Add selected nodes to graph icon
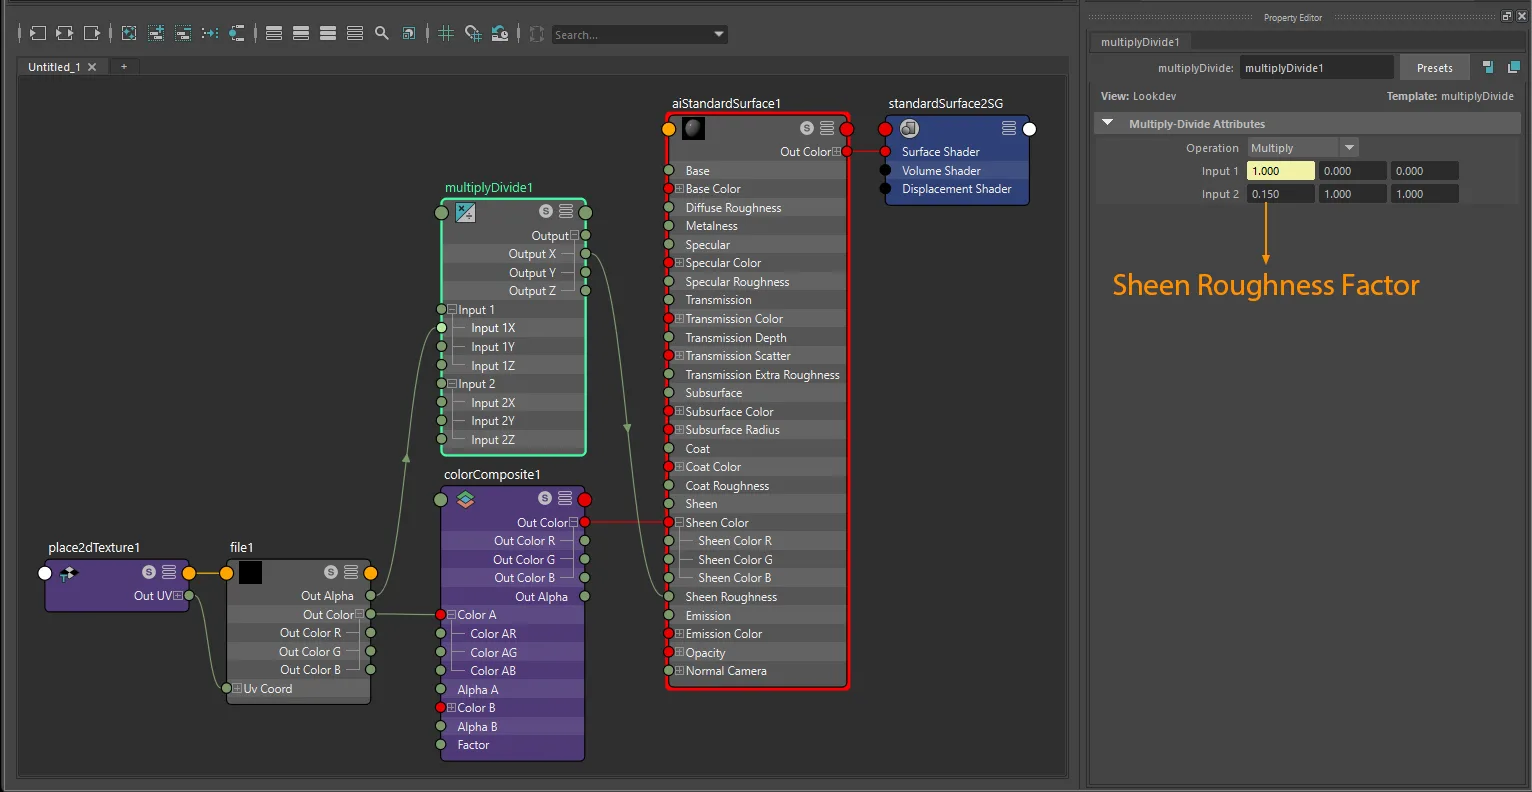 (x=156, y=33)
